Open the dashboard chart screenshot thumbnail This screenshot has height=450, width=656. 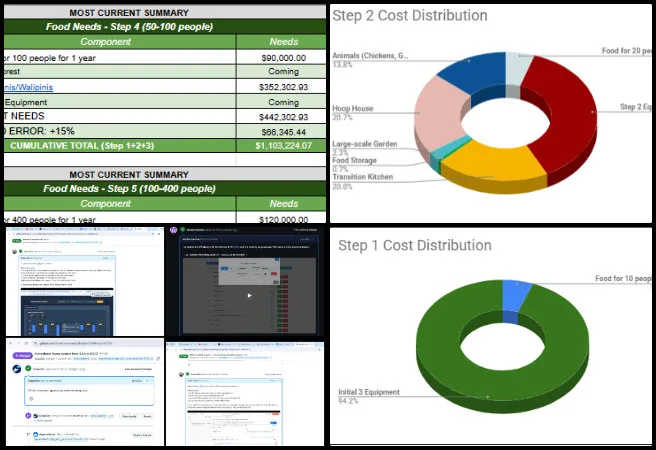pyautogui.click(x=85, y=282)
